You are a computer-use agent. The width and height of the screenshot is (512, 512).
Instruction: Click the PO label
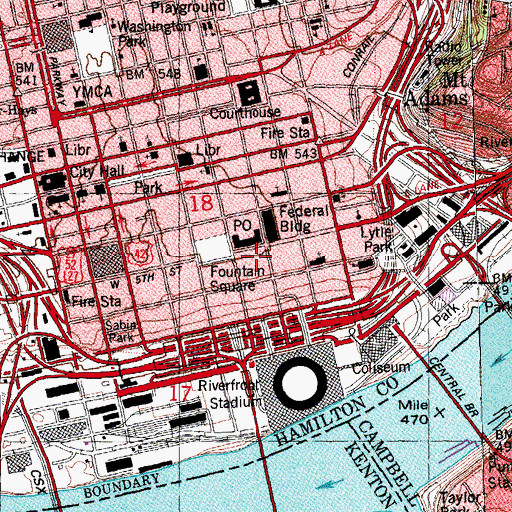click(x=242, y=226)
